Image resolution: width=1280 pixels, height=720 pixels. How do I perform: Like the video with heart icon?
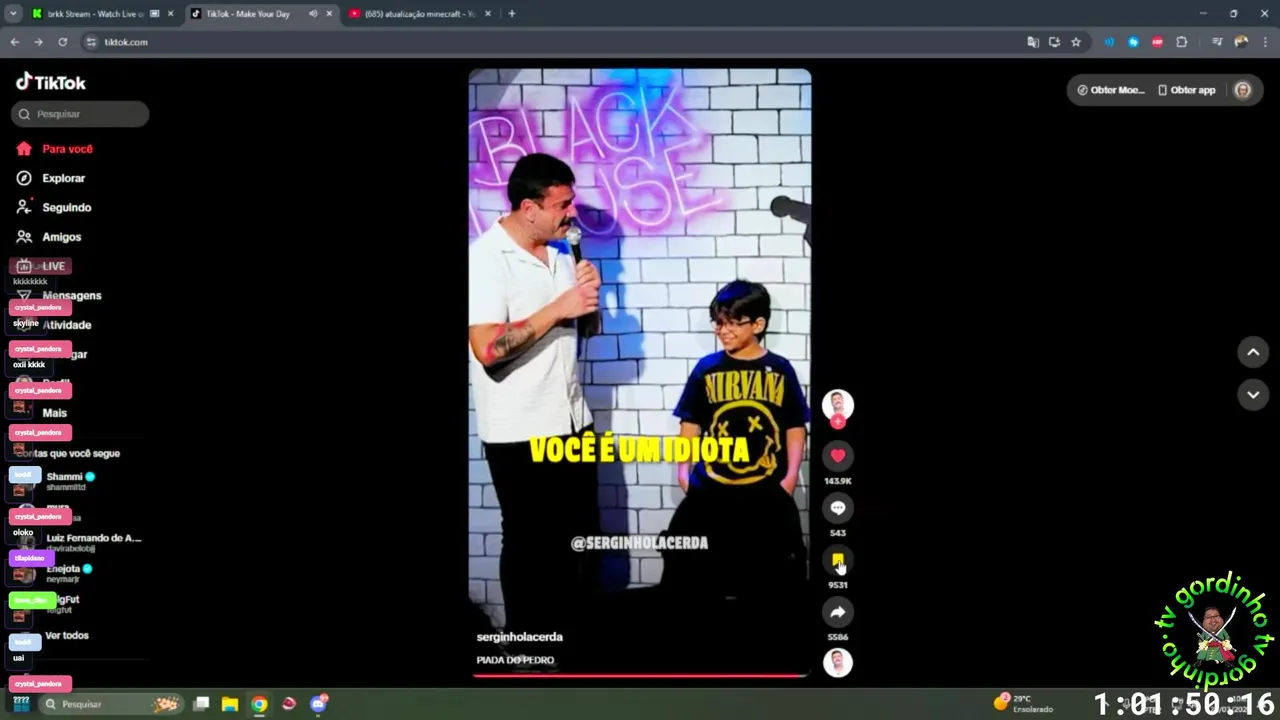point(838,456)
